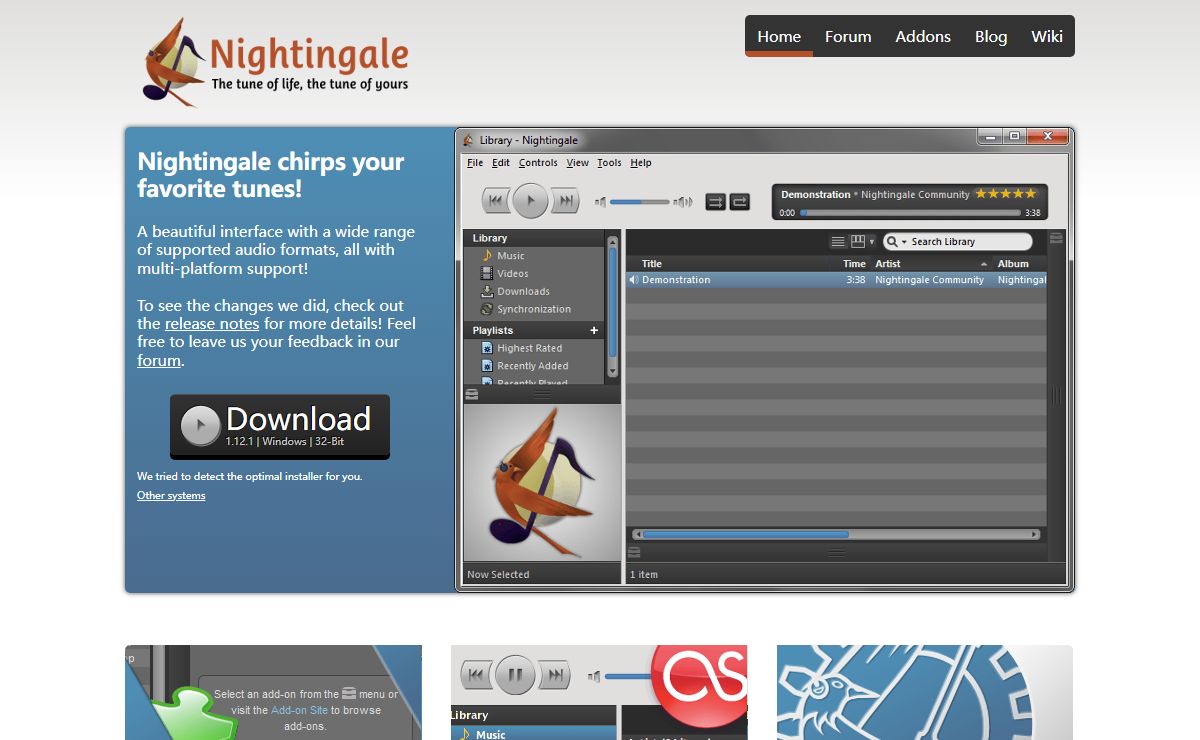Click the five-star rating in now playing
This screenshot has height=740, width=1200.
pyautogui.click(x=1006, y=194)
